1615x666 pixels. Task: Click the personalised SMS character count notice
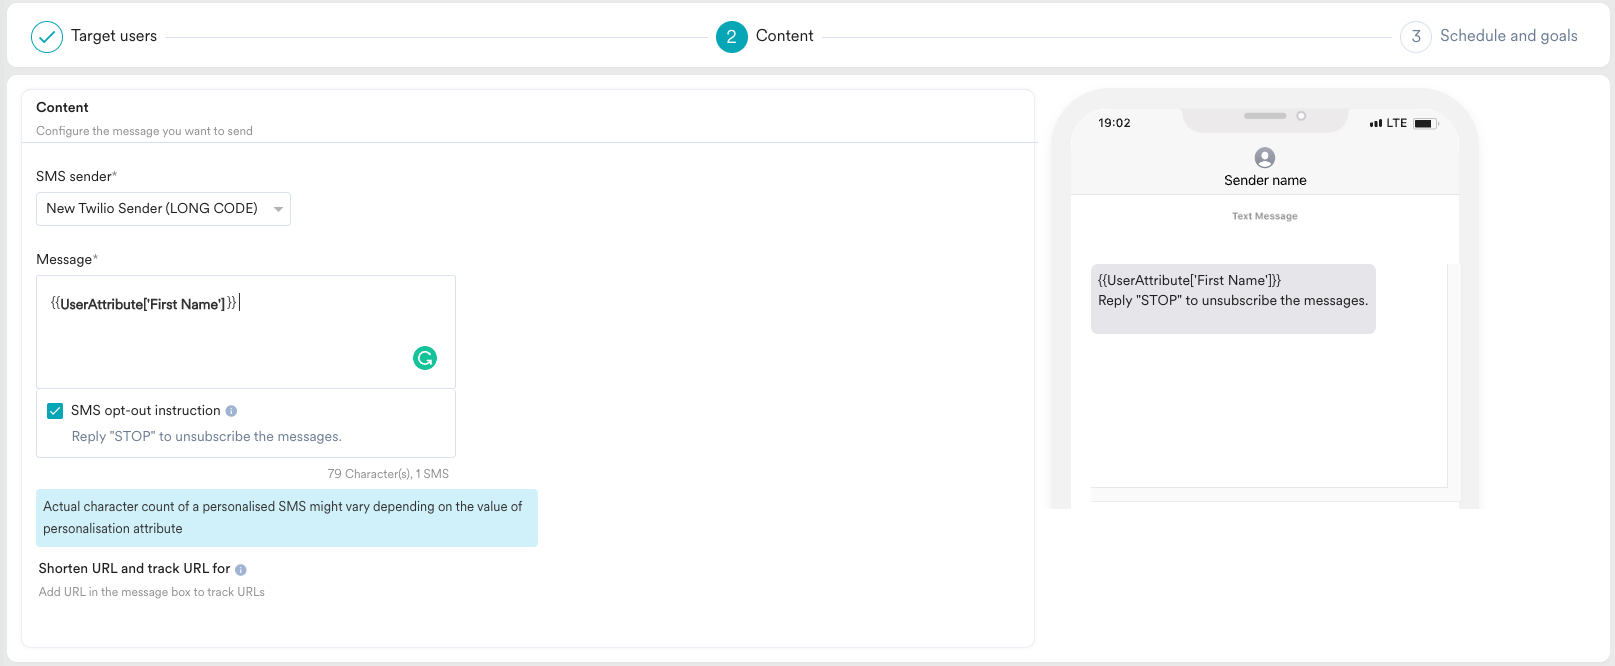click(x=286, y=518)
